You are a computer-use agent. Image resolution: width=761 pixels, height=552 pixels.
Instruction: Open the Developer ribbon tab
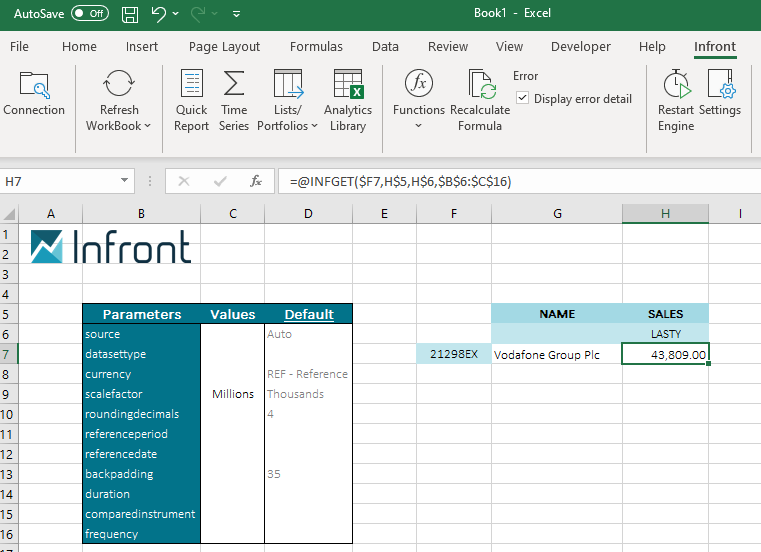(580, 47)
